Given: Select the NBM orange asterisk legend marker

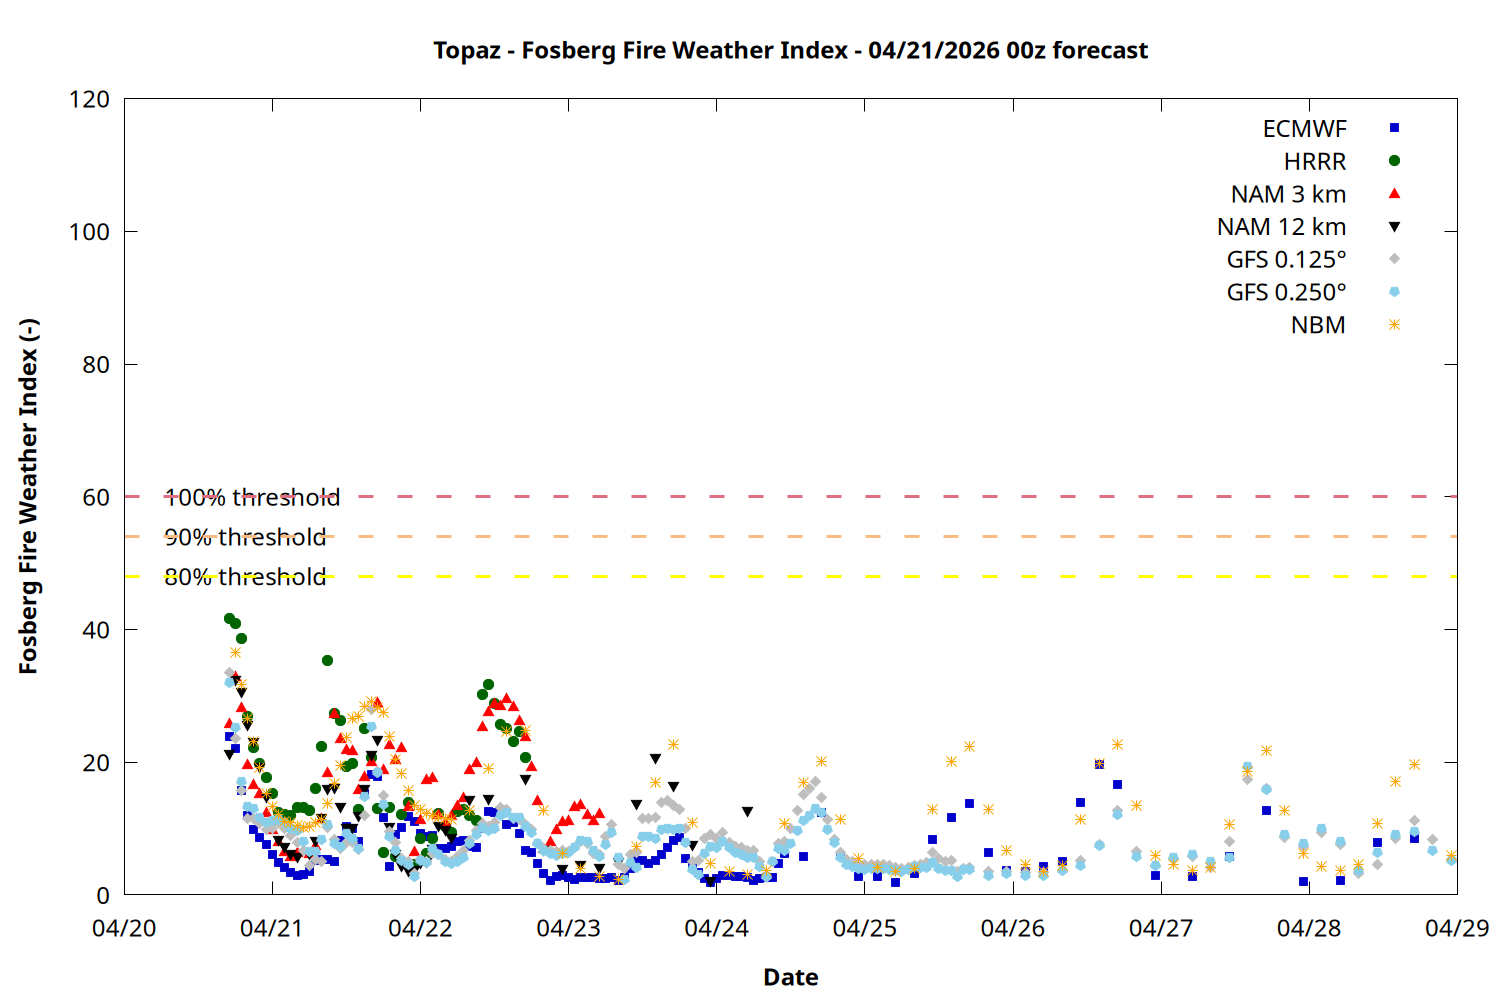Looking at the screenshot, I should [x=1394, y=325].
